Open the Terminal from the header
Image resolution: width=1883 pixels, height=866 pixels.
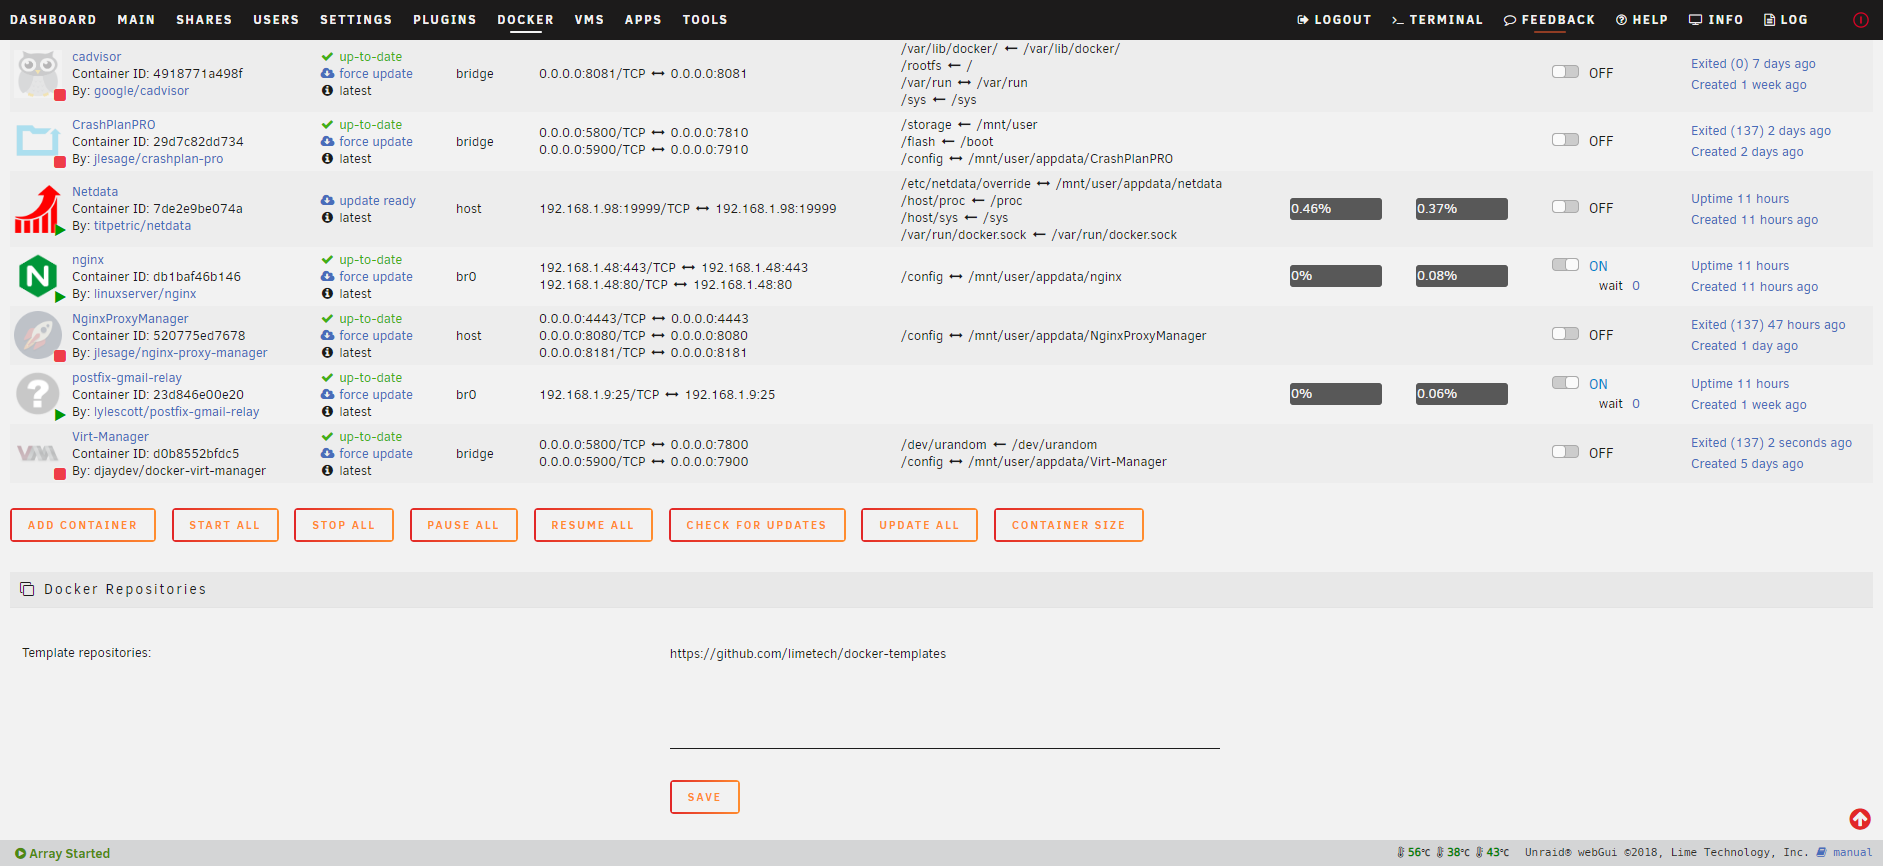[x=1437, y=20]
